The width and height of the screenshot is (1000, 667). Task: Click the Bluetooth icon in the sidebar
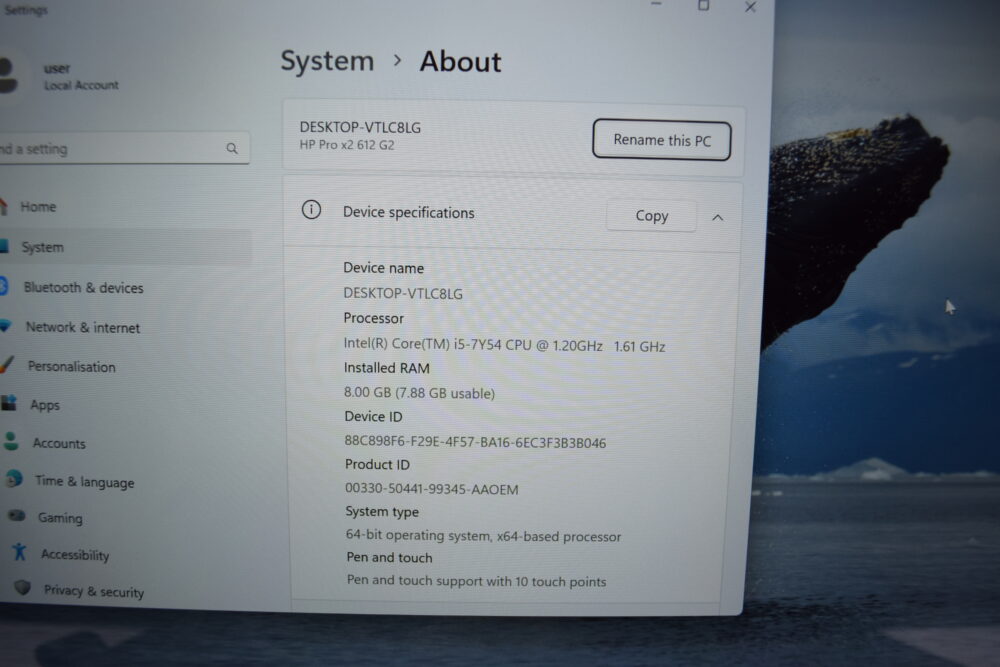(3, 286)
